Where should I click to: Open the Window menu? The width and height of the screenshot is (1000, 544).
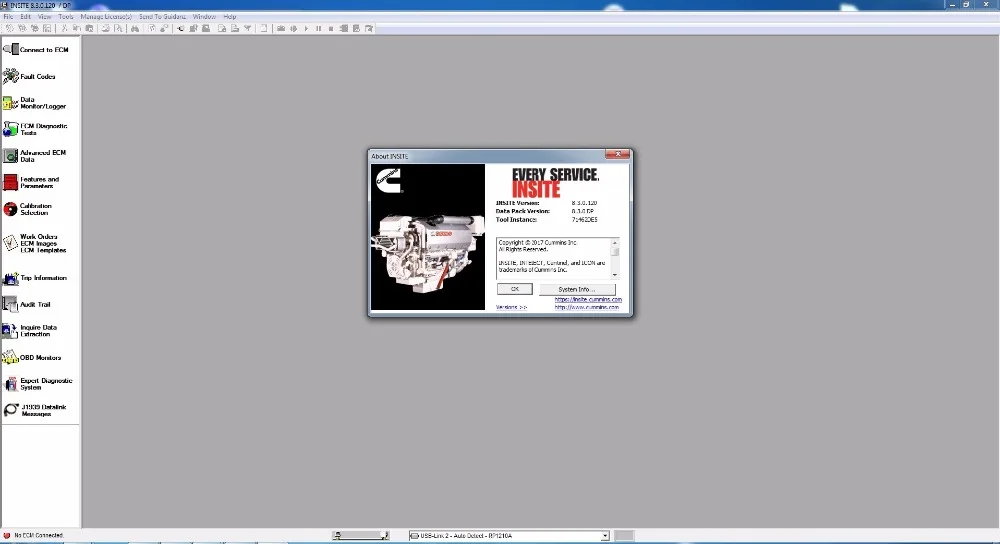tap(204, 17)
